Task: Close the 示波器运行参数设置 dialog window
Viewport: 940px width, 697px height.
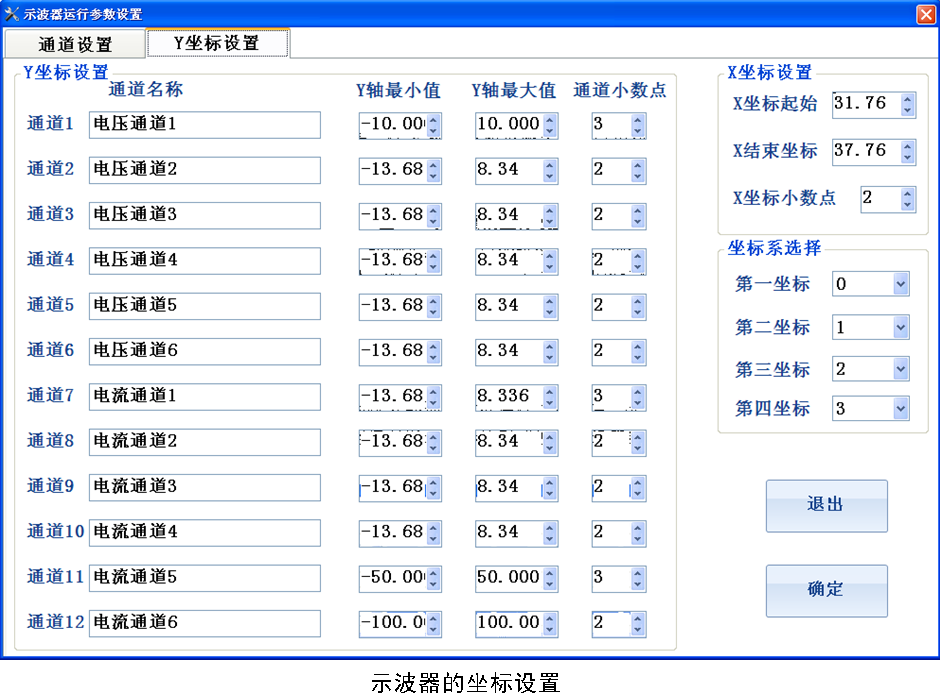Action: tap(925, 14)
